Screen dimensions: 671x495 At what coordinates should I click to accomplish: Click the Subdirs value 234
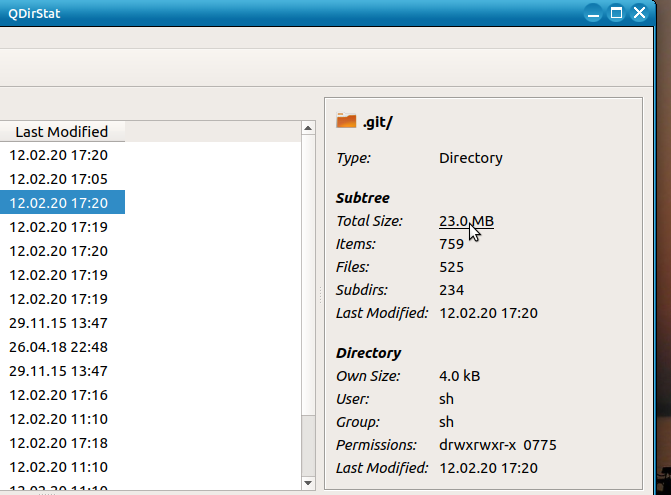pyautogui.click(x=451, y=290)
